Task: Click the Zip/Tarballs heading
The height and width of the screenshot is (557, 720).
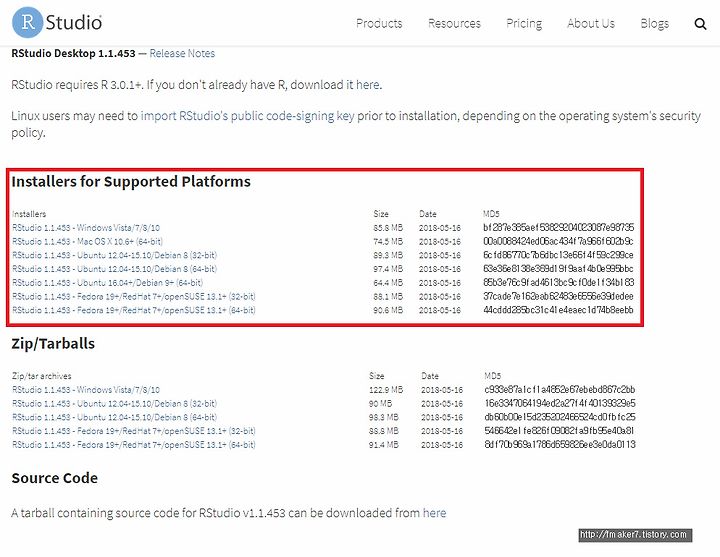Action: [x=53, y=343]
